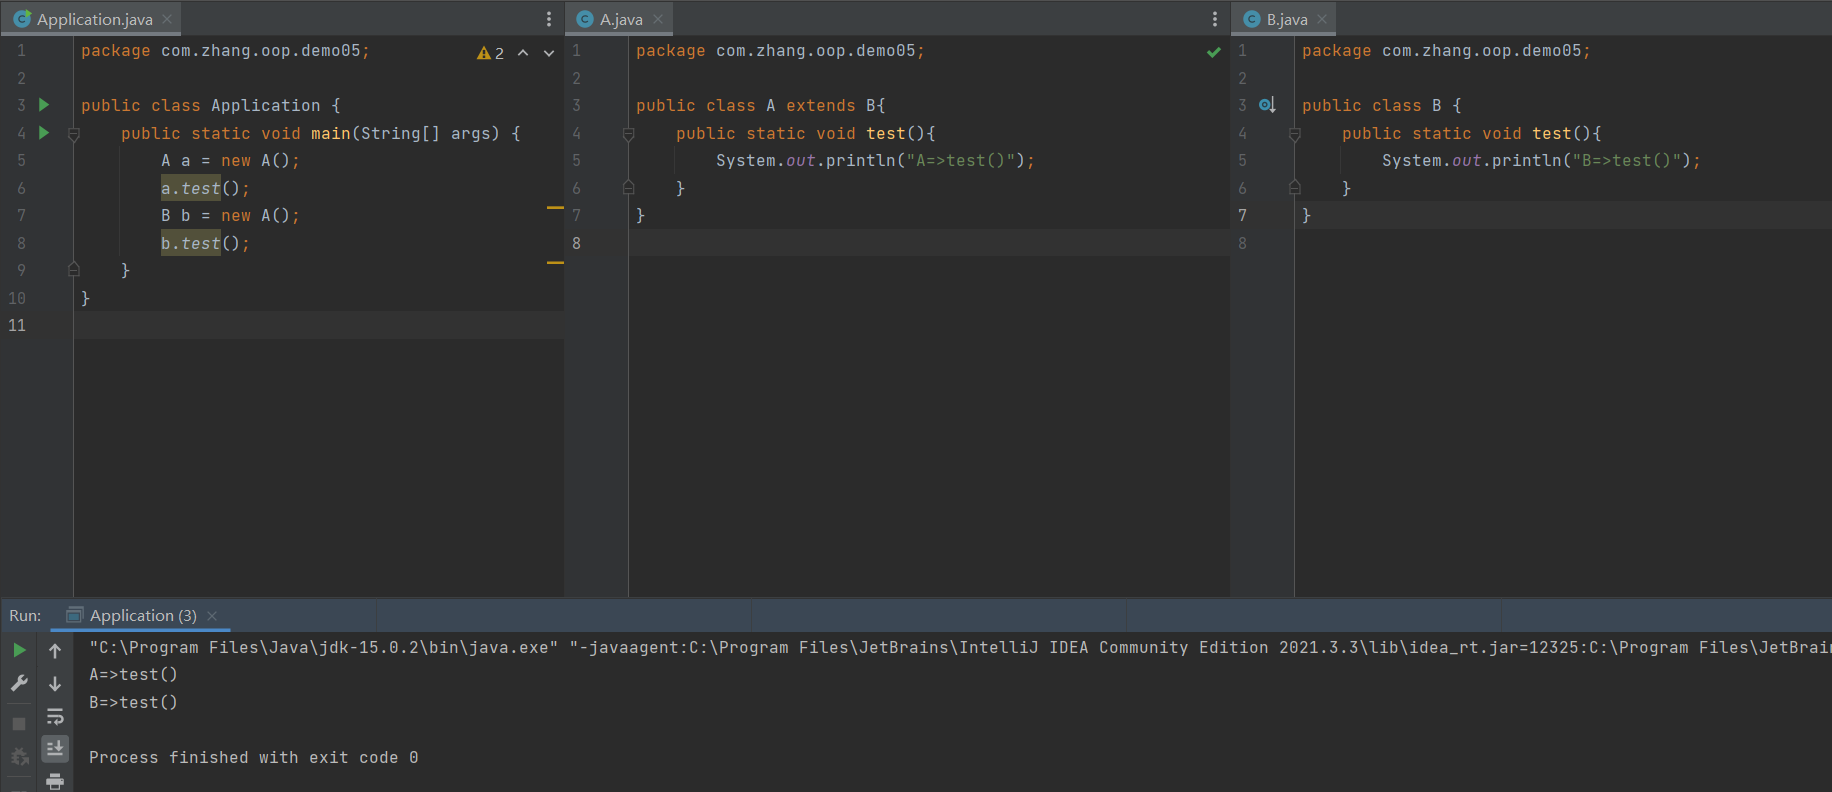Screen dimensions: 1832x792
Task: Click the package statement in B.java
Action: (x=1446, y=51)
